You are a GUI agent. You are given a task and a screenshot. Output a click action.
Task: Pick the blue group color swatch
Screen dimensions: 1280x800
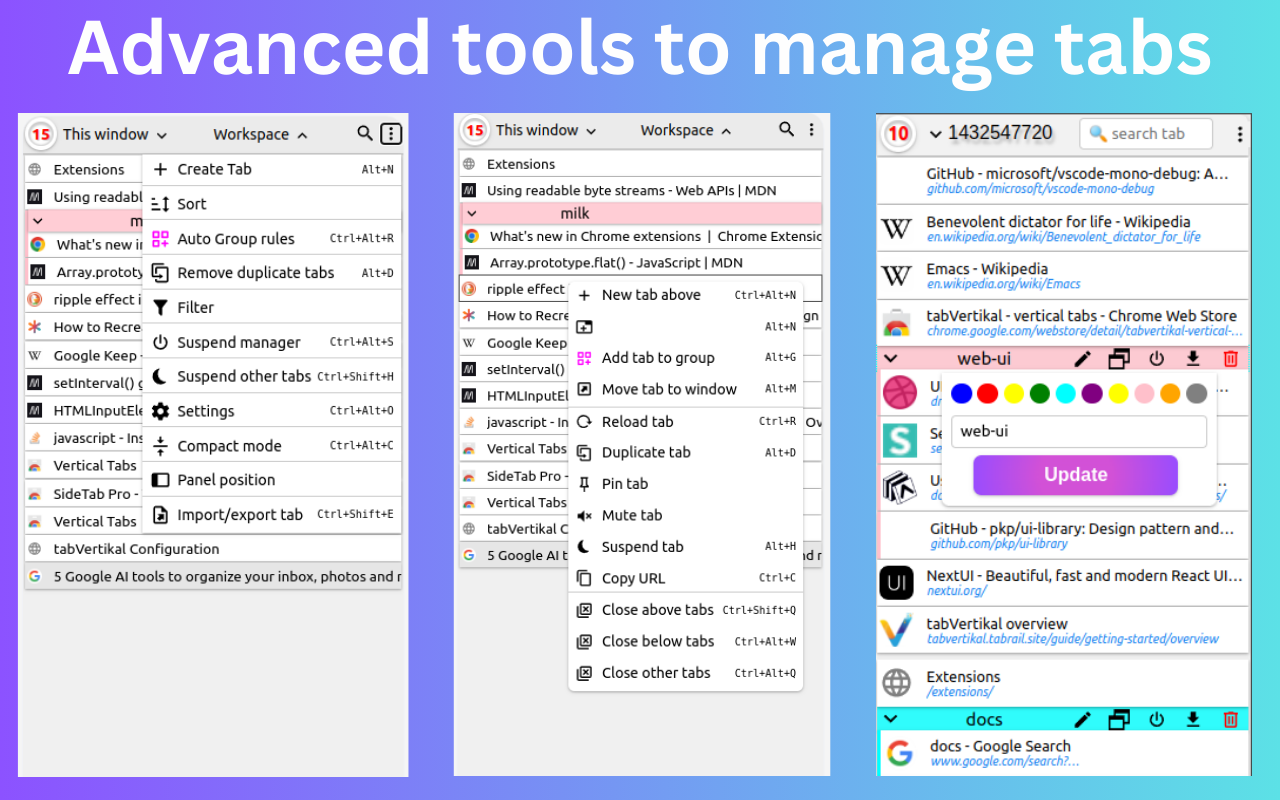click(962, 393)
